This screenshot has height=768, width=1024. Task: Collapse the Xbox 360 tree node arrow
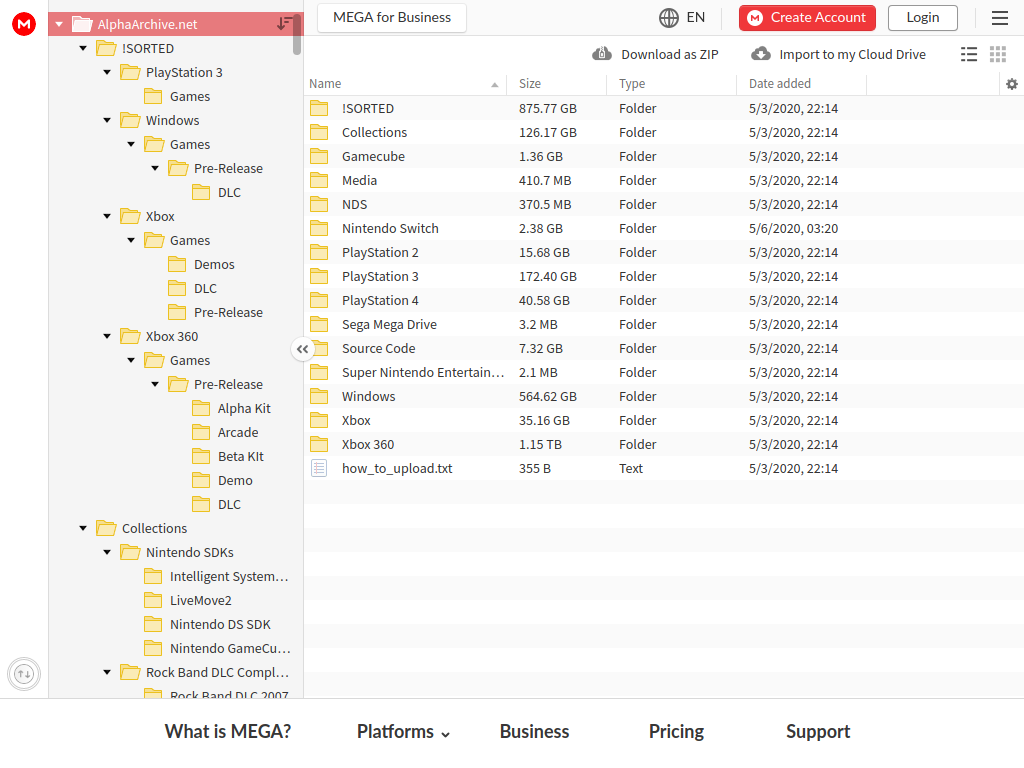click(x=107, y=336)
